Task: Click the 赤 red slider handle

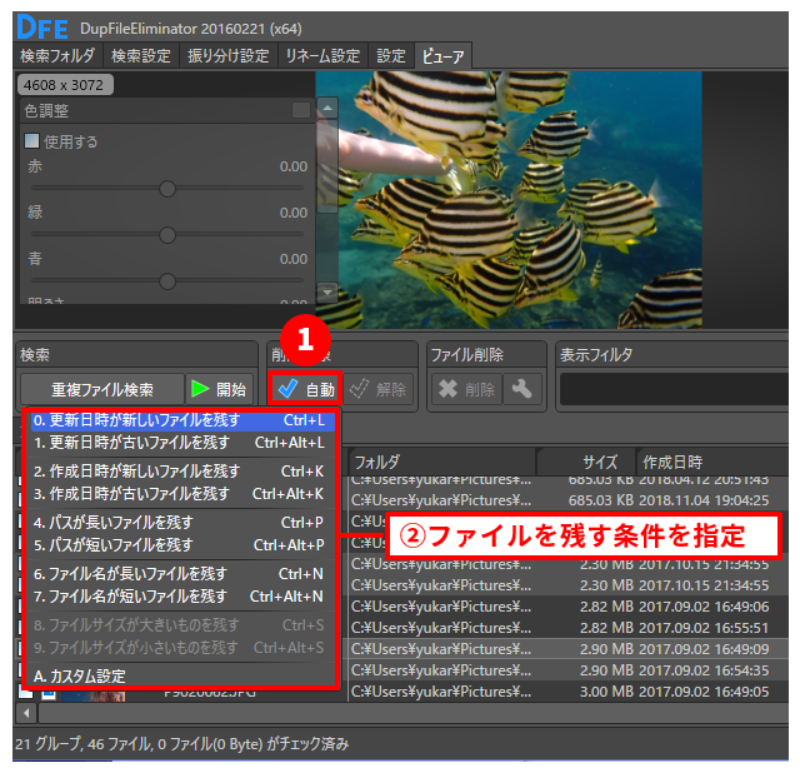Action: (x=168, y=188)
